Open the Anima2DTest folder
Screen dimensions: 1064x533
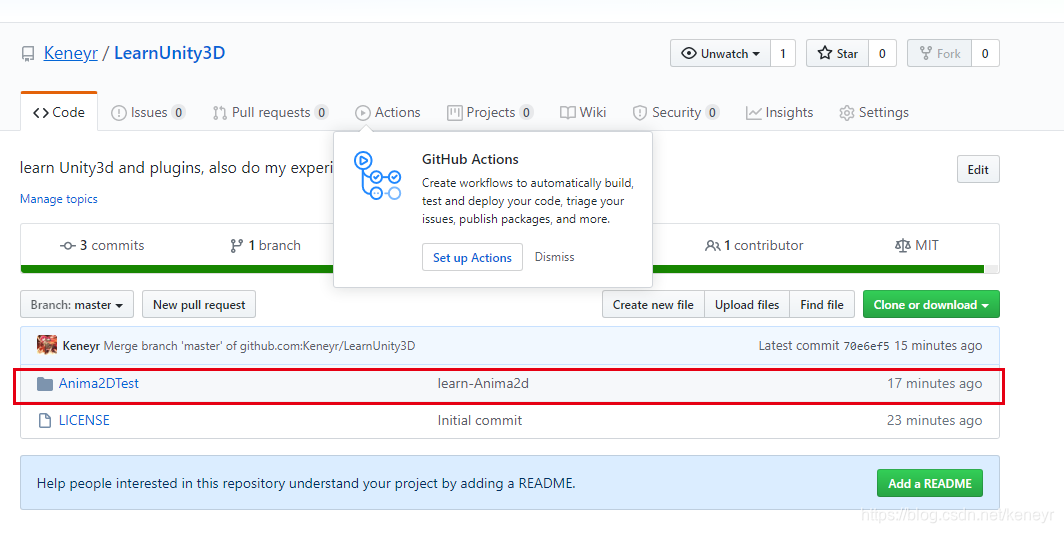(98, 383)
